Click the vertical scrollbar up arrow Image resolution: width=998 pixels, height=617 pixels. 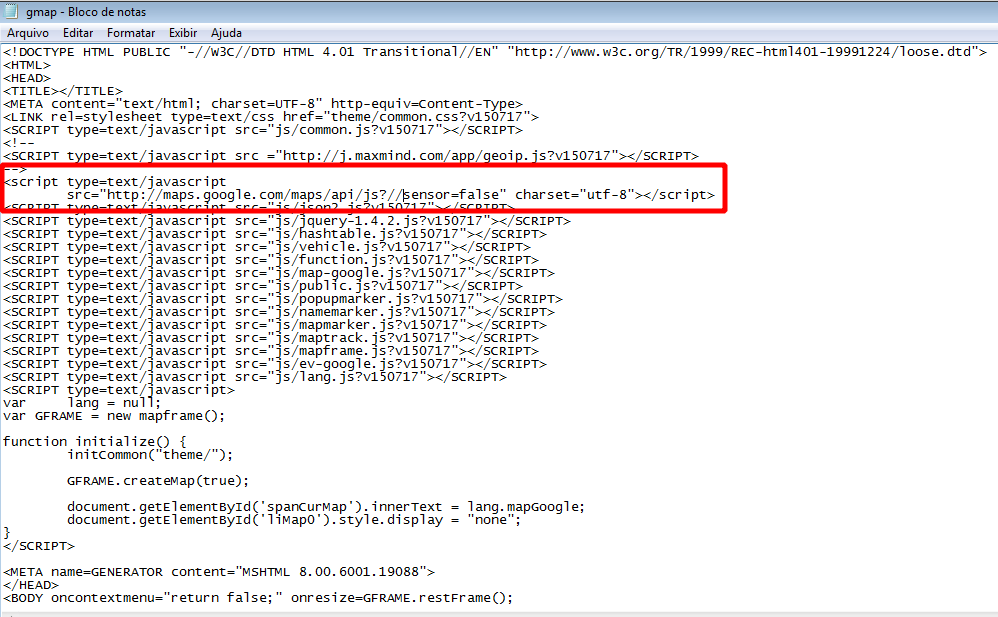coord(990,51)
